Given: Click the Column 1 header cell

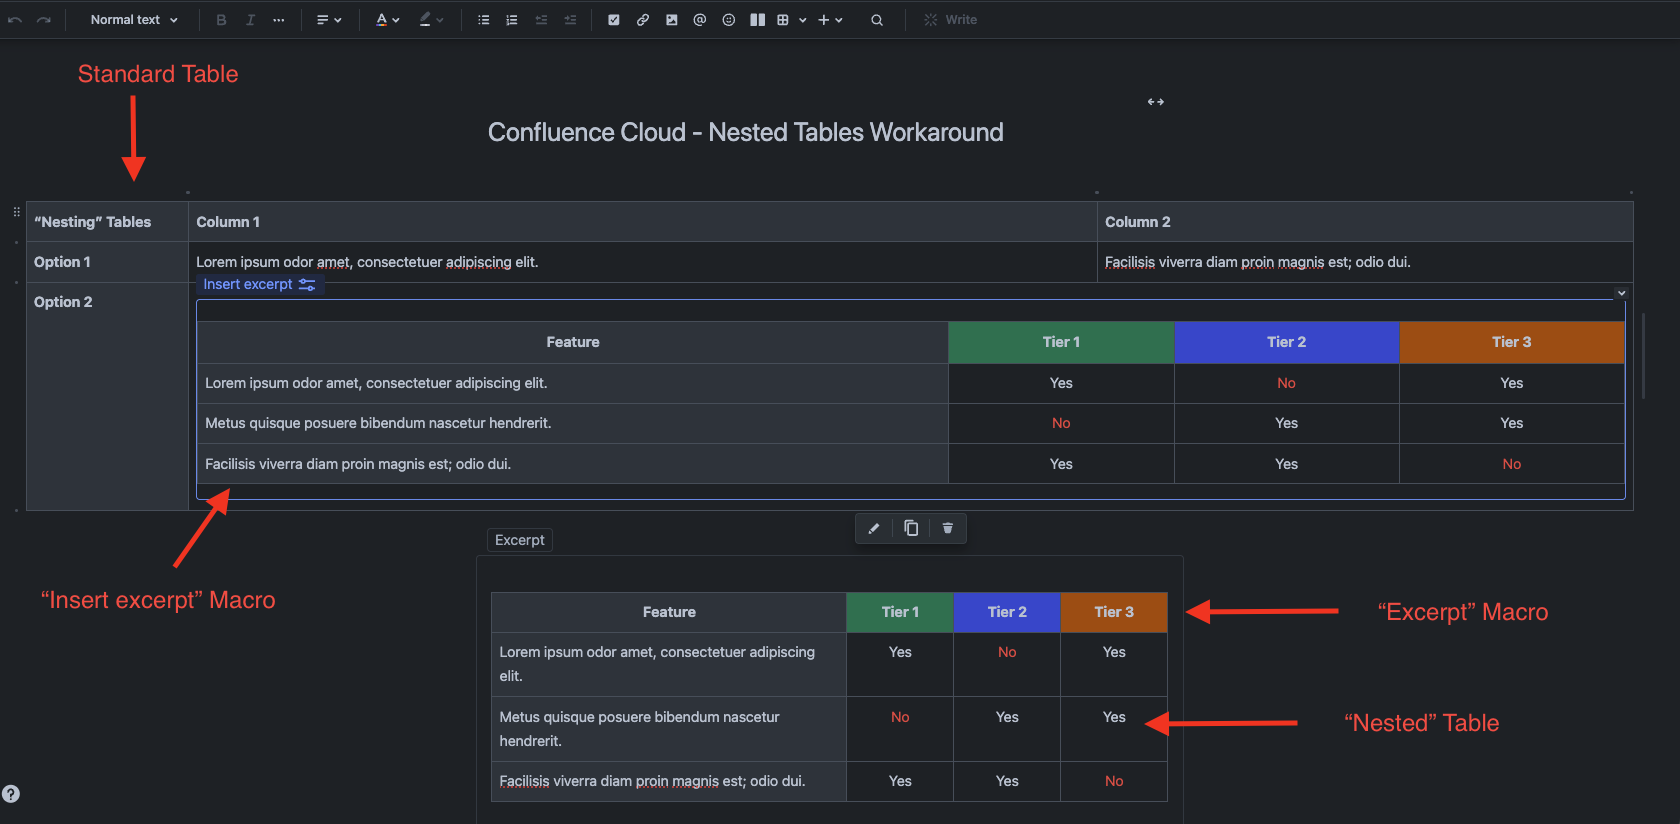Looking at the screenshot, I should tap(643, 222).
